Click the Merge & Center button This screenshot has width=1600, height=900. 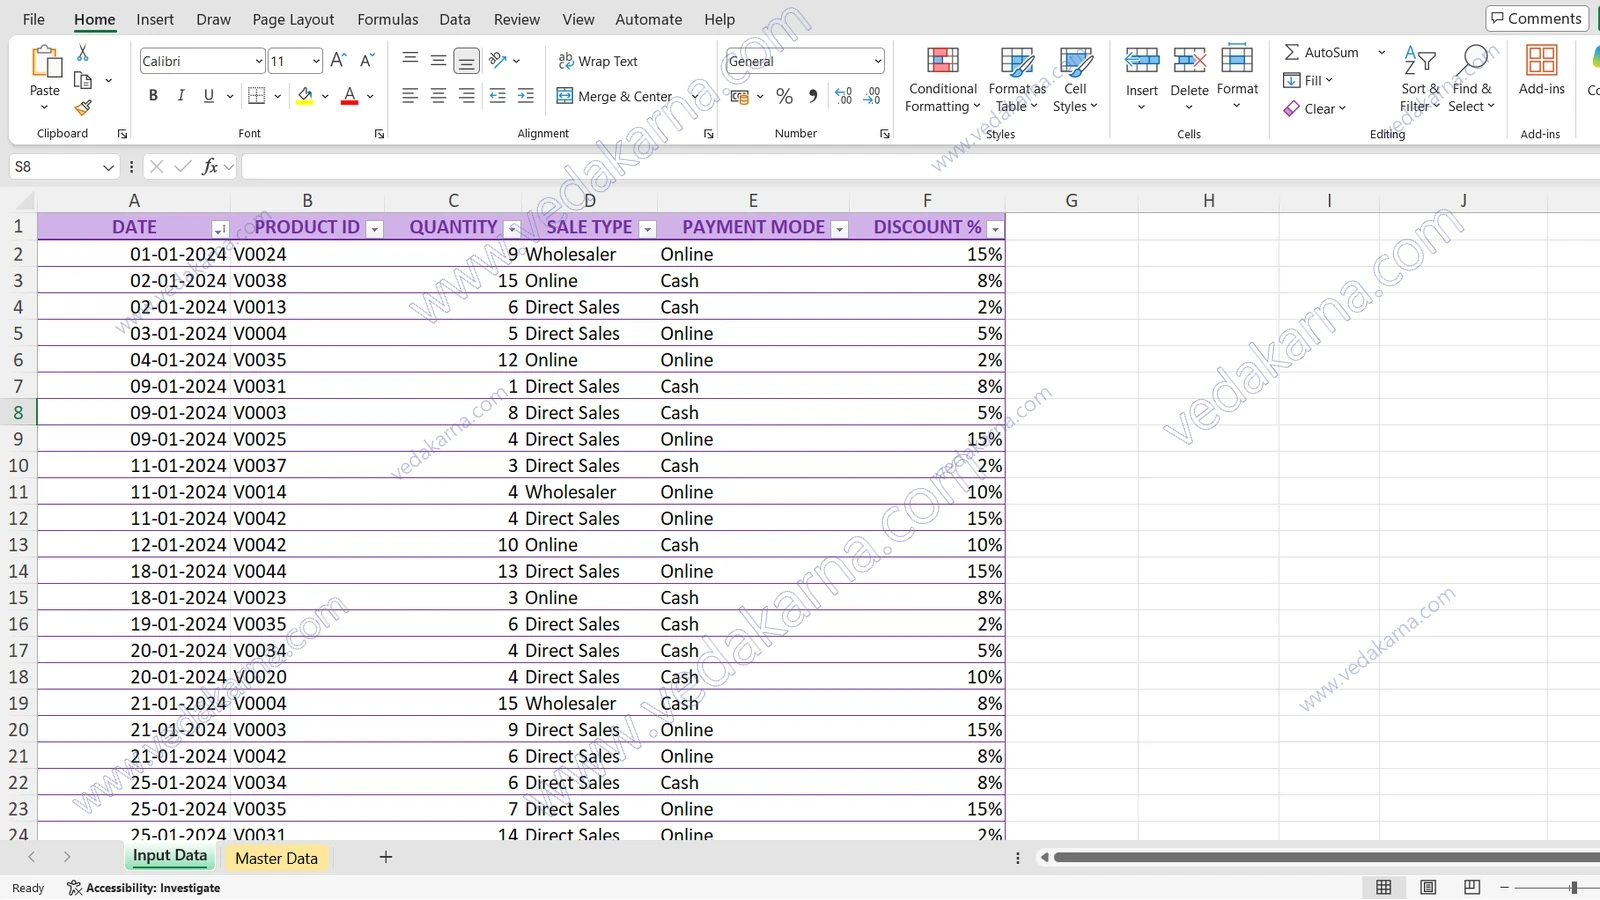pyautogui.click(x=614, y=96)
